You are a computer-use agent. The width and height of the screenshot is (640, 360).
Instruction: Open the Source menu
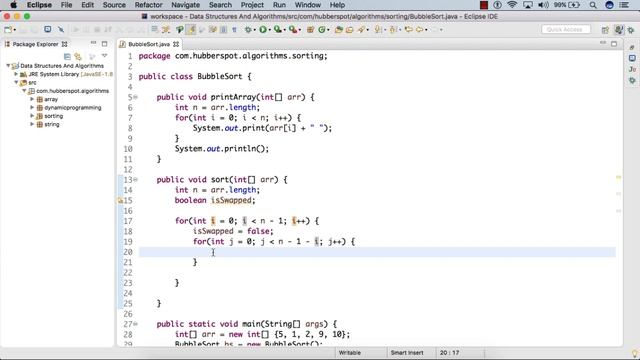[x=114, y=5]
